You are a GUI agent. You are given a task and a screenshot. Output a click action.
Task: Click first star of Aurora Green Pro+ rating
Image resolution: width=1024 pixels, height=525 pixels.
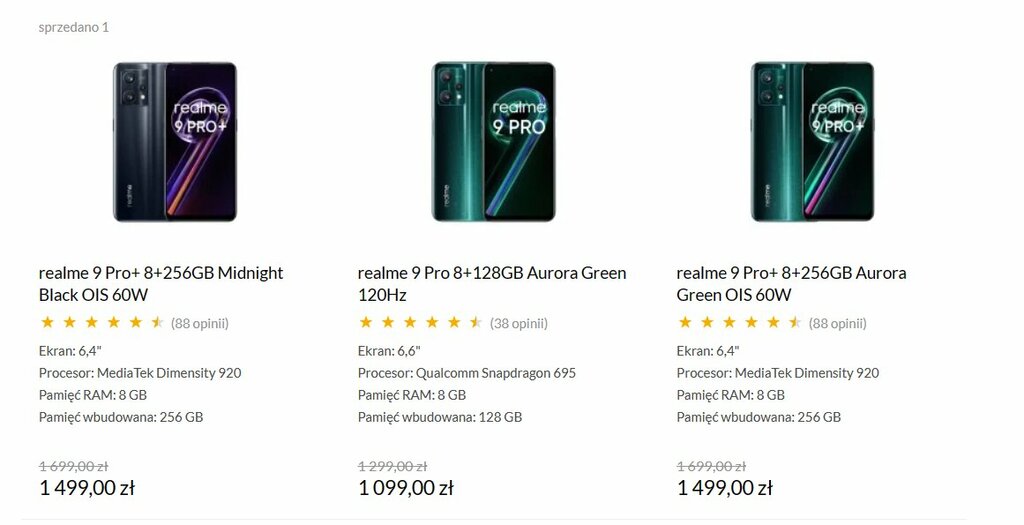click(685, 322)
